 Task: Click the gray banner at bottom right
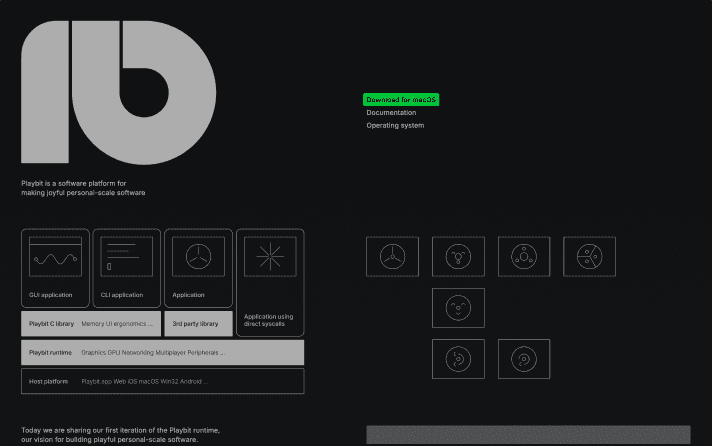click(x=528, y=435)
